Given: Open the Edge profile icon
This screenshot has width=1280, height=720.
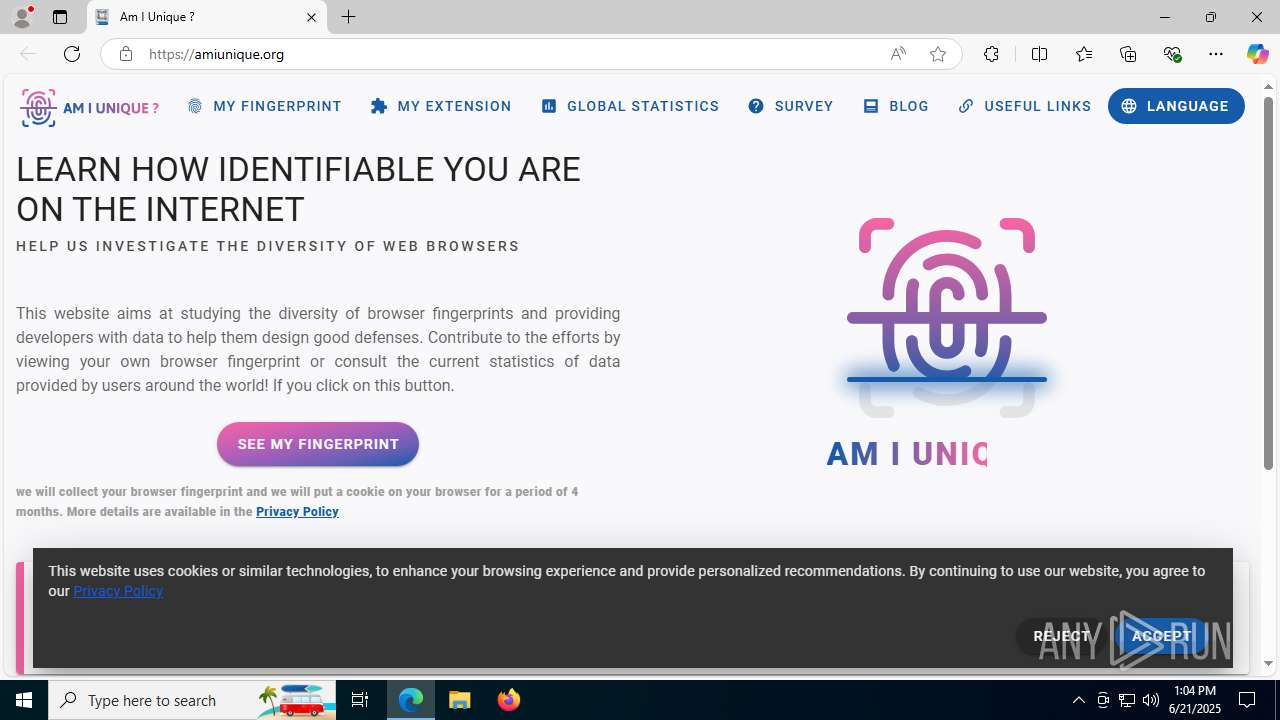Looking at the screenshot, I should [22, 17].
